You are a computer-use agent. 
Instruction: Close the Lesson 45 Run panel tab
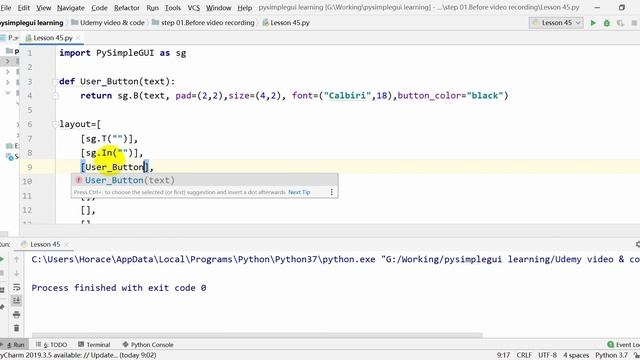(66, 244)
